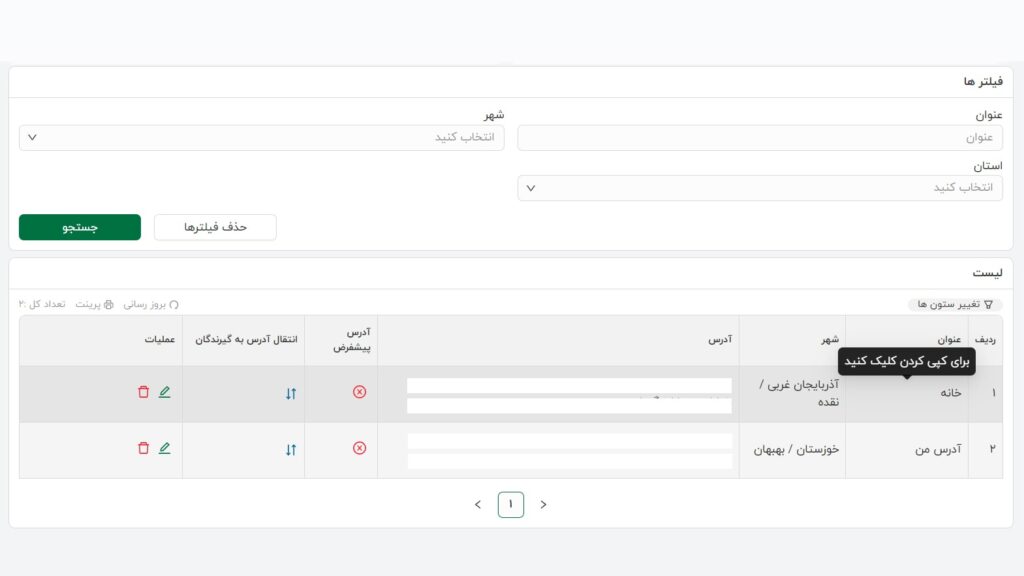This screenshot has height=576, width=1024.
Task: Clear filters with حذف فیلترها button
Action: click(x=215, y=227)
